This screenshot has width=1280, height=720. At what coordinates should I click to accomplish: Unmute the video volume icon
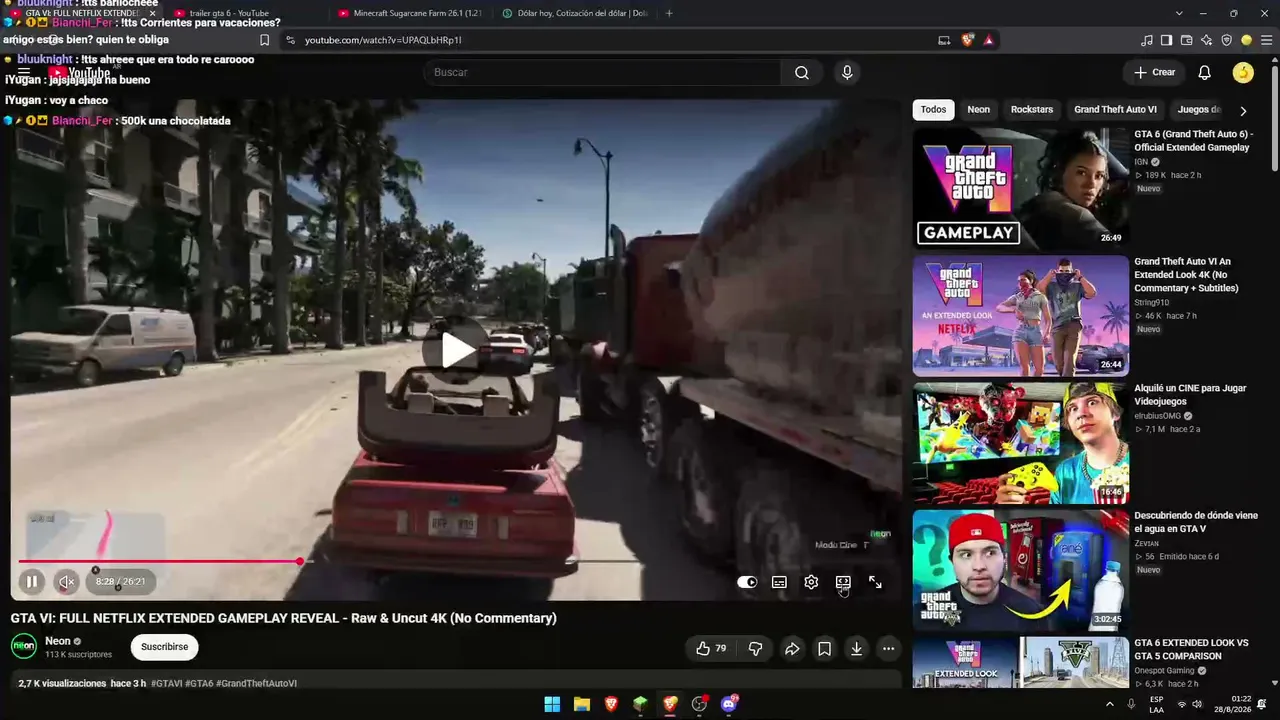(x=66, y=581)
